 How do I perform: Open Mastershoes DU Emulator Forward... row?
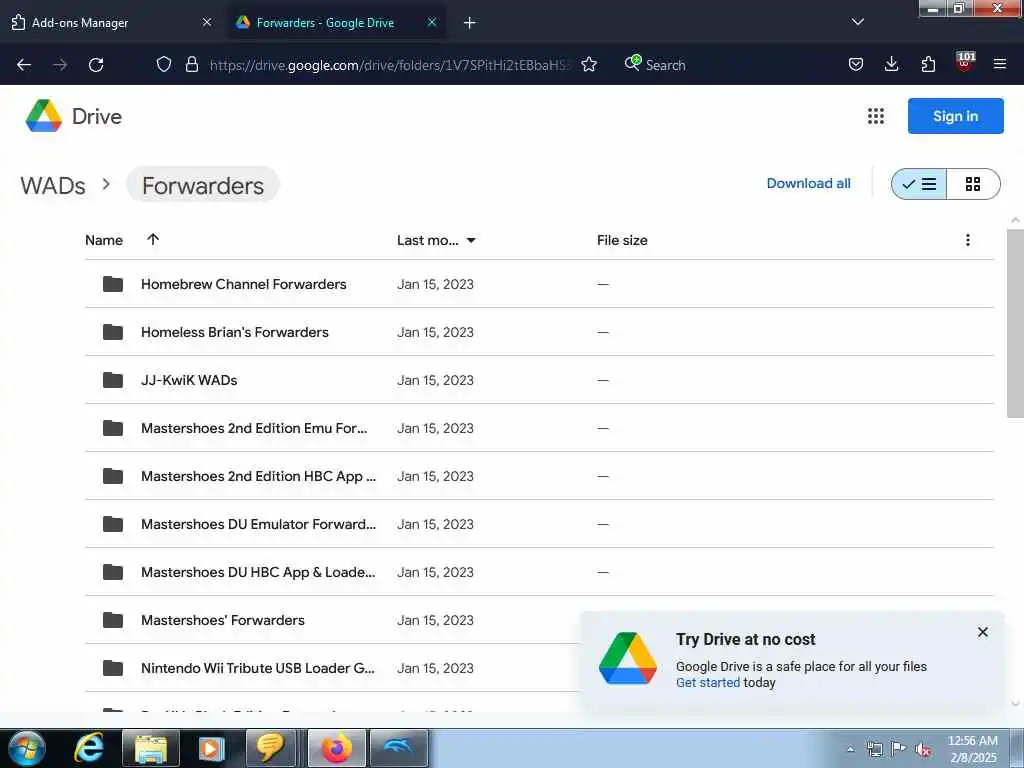[539, 524]
